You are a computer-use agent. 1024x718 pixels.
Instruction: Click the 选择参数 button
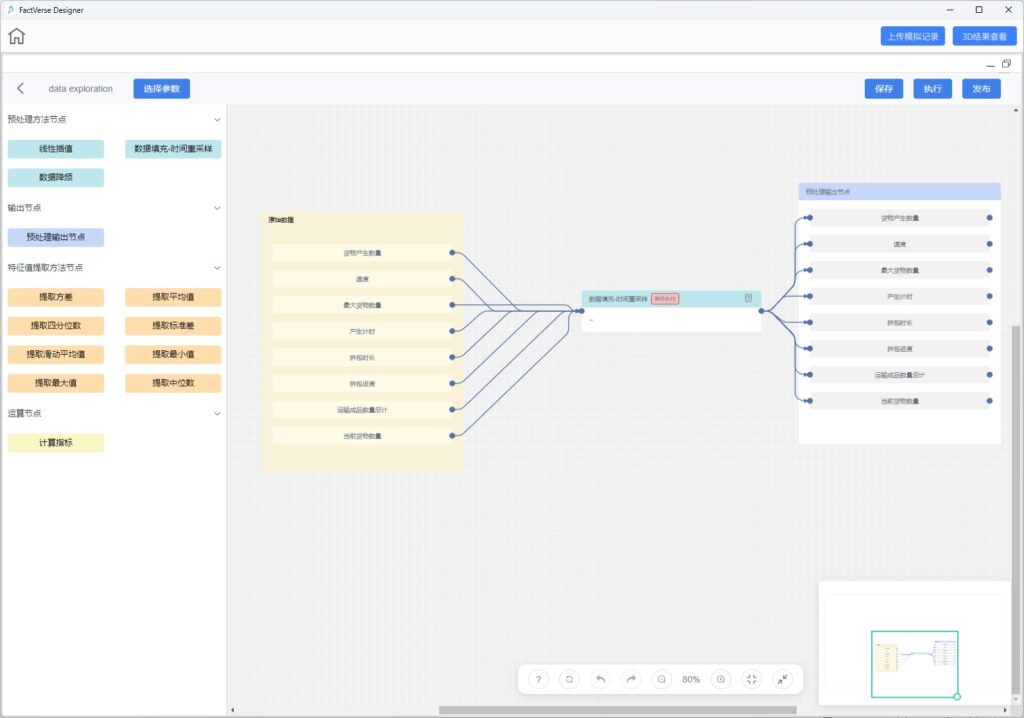coord(161,88)
